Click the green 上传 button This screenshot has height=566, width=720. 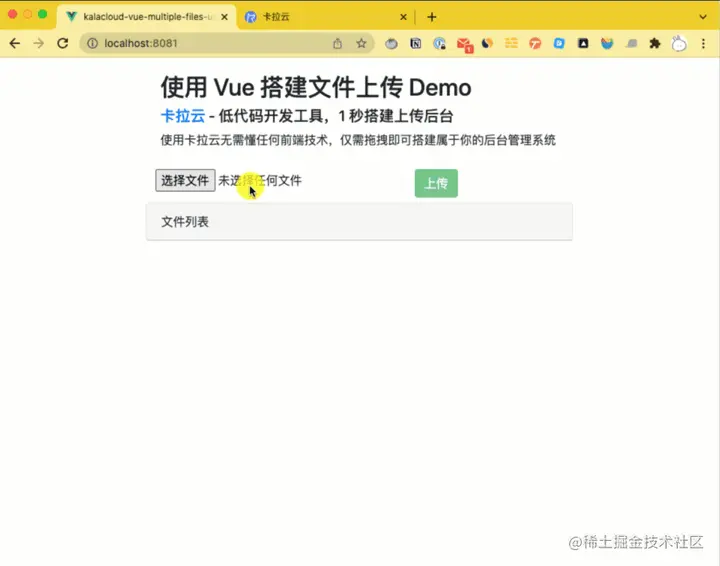[x=436, y=183]
